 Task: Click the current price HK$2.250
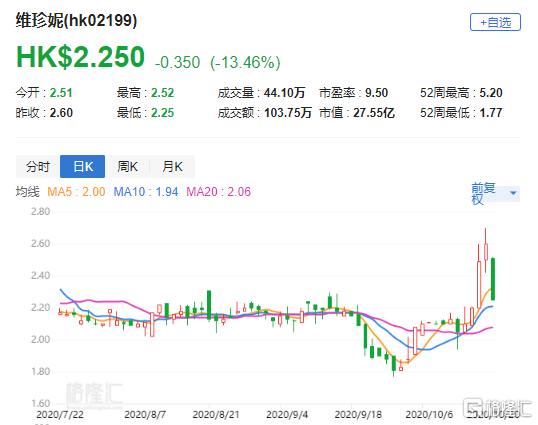tap(80, 57)
